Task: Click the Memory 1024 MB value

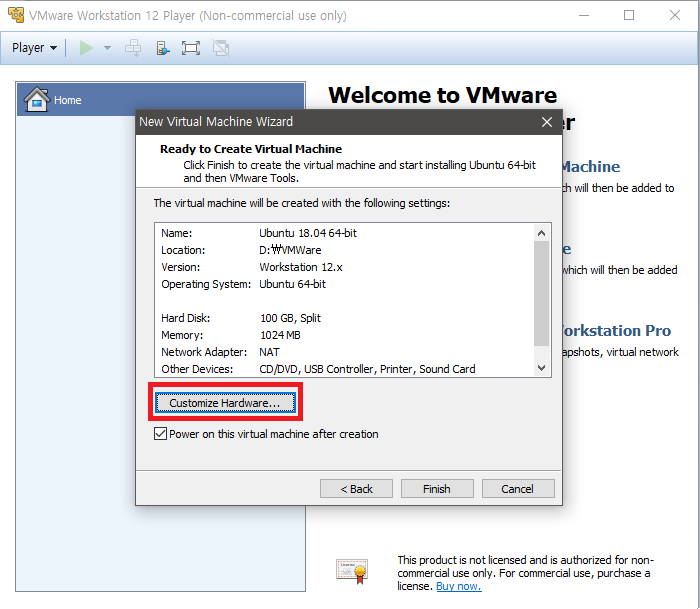Action: tap(280, 335)
